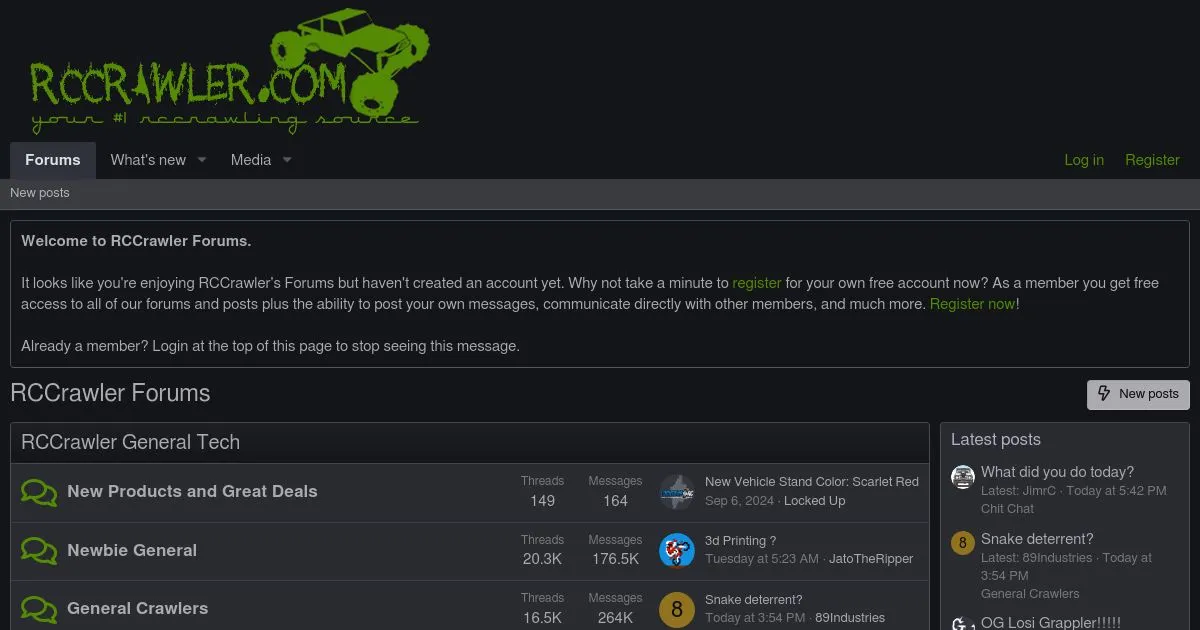The image size is (1200, 630).
Task: Click the 'RCCrawler Forums' page title
Action: (x=110, y=393)
